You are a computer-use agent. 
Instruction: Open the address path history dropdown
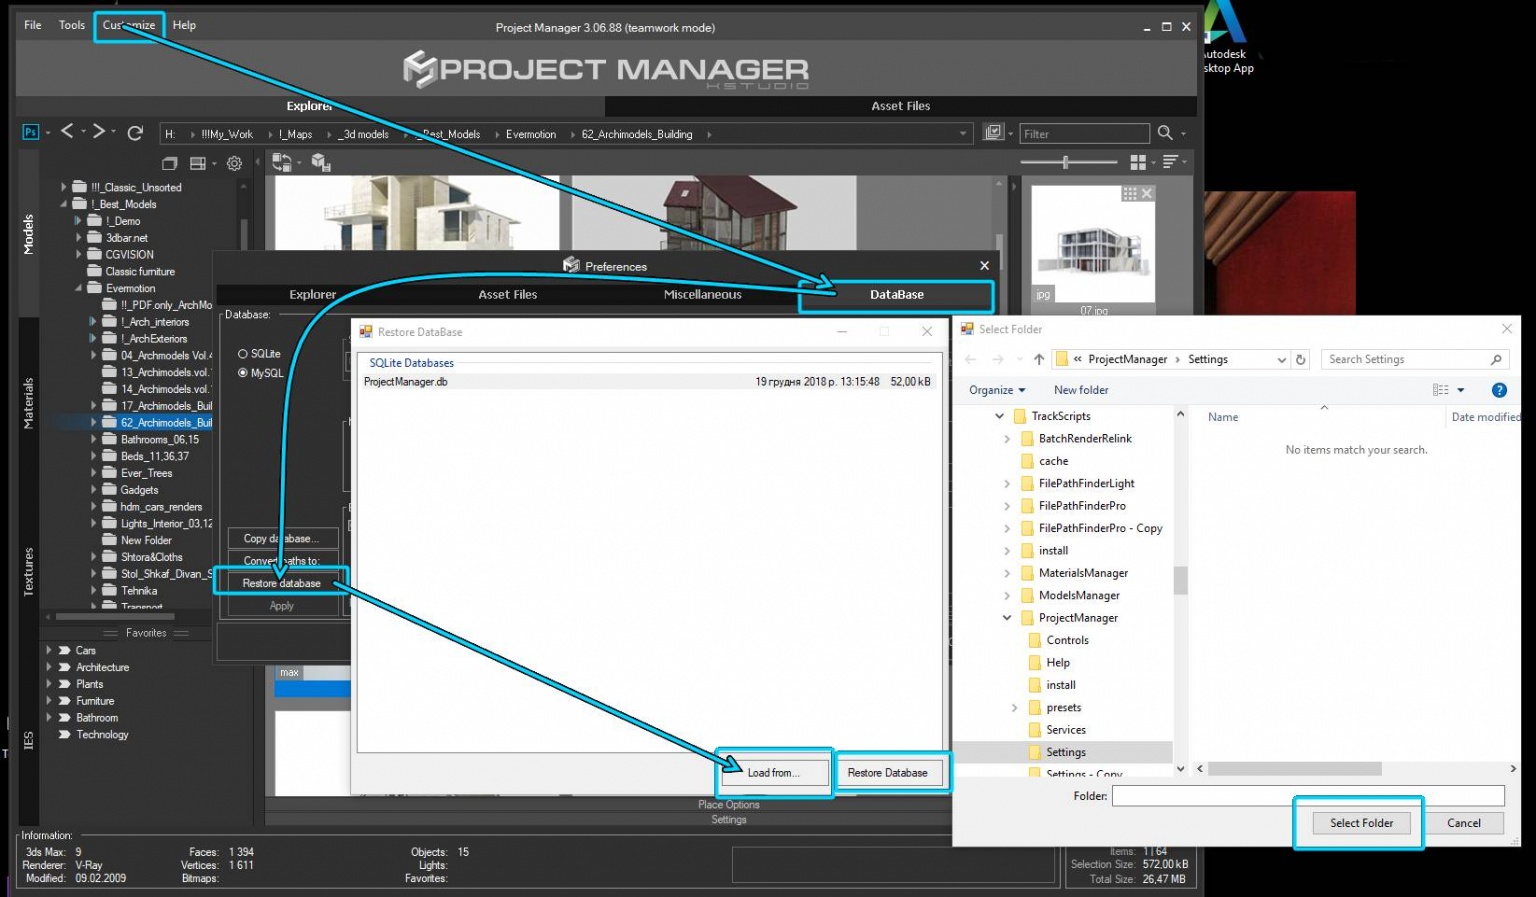coord(1281,359)
